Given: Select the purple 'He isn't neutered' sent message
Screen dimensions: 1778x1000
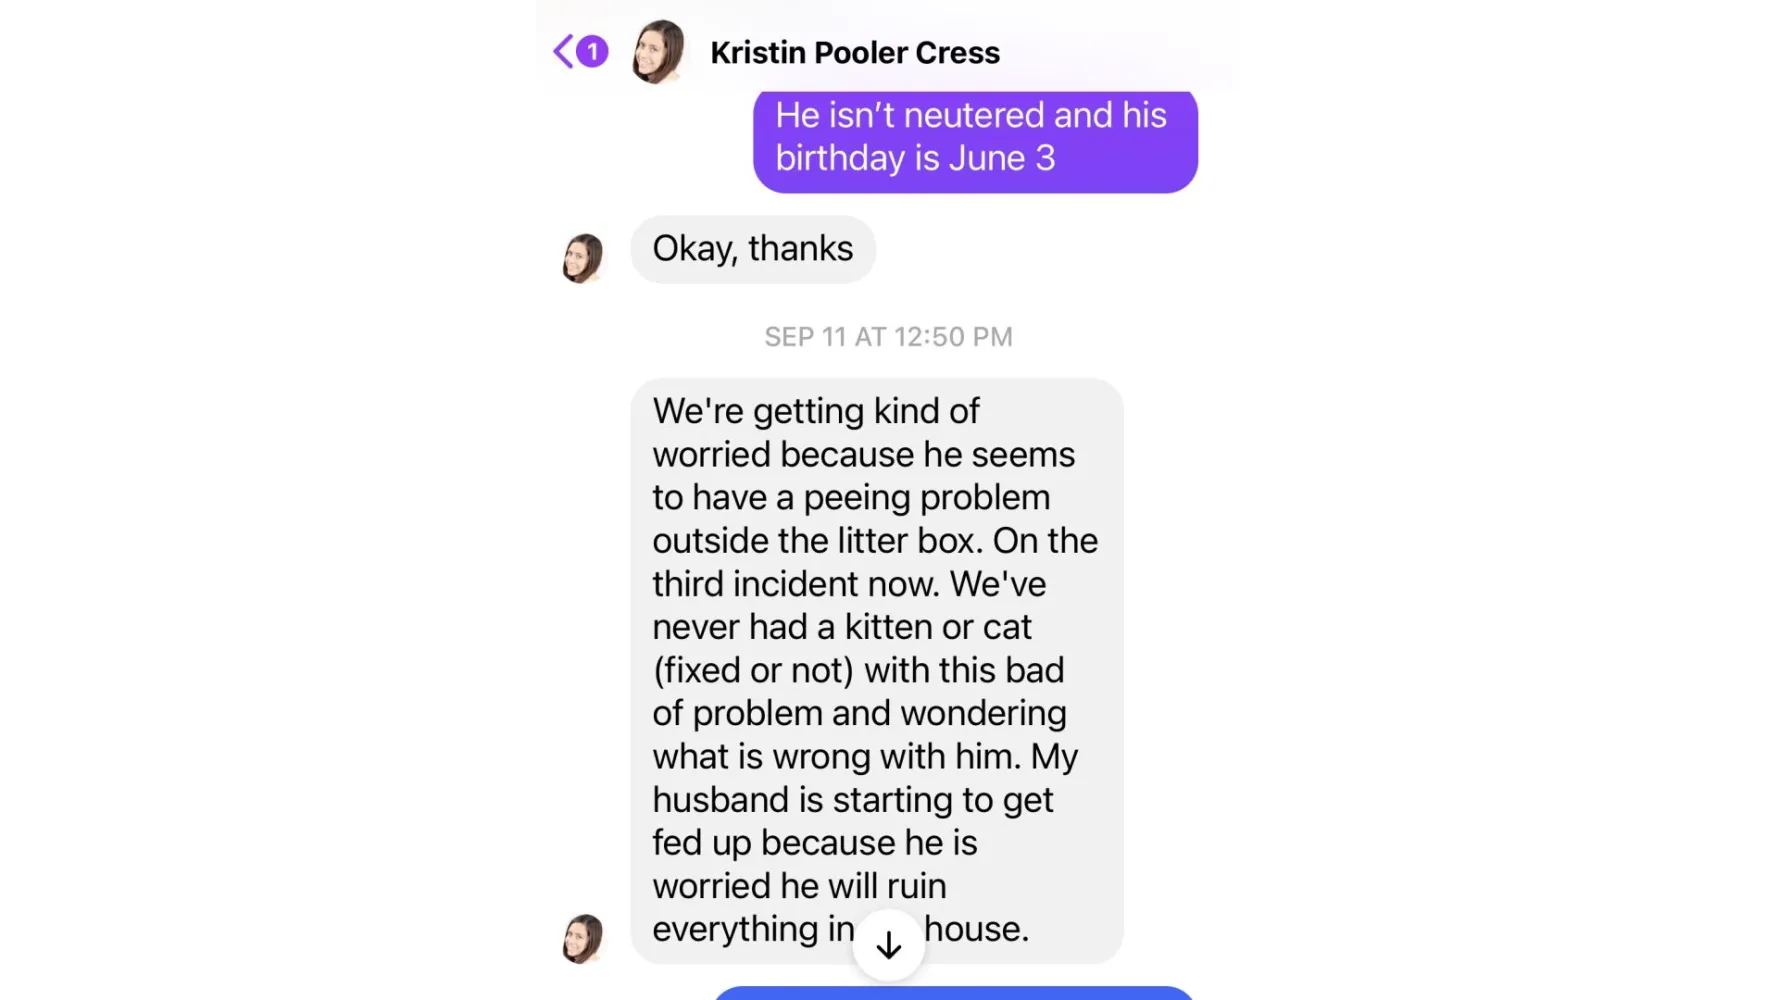Looking at the screenshot, I should [x=975, y=140].
